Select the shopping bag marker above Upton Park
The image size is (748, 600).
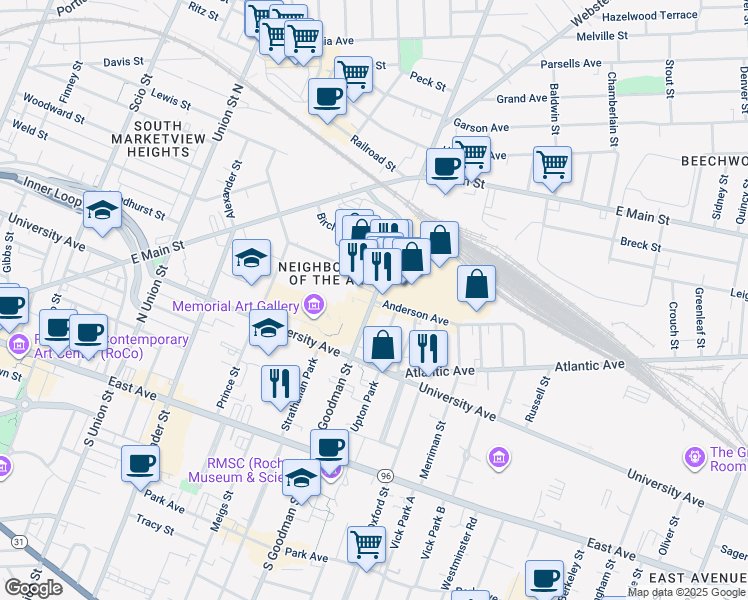point(382,346)
